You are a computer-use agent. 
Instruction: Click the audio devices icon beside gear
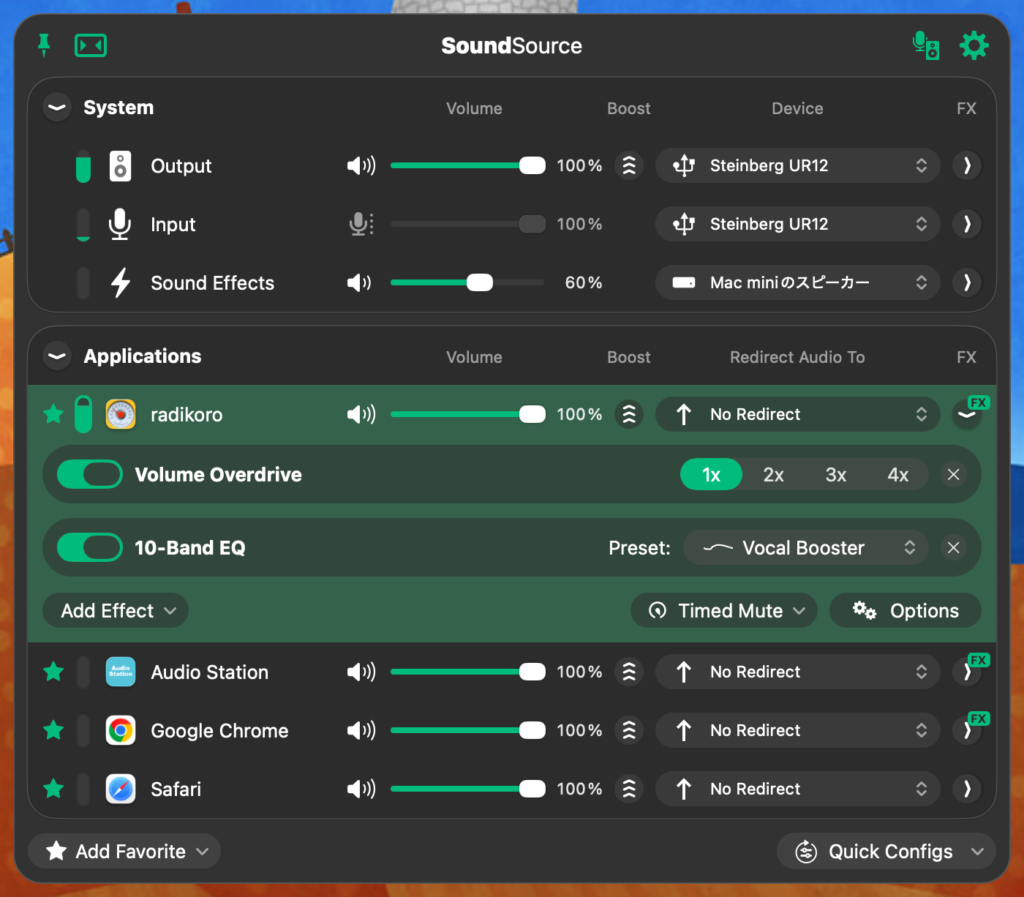pos(926,45)
